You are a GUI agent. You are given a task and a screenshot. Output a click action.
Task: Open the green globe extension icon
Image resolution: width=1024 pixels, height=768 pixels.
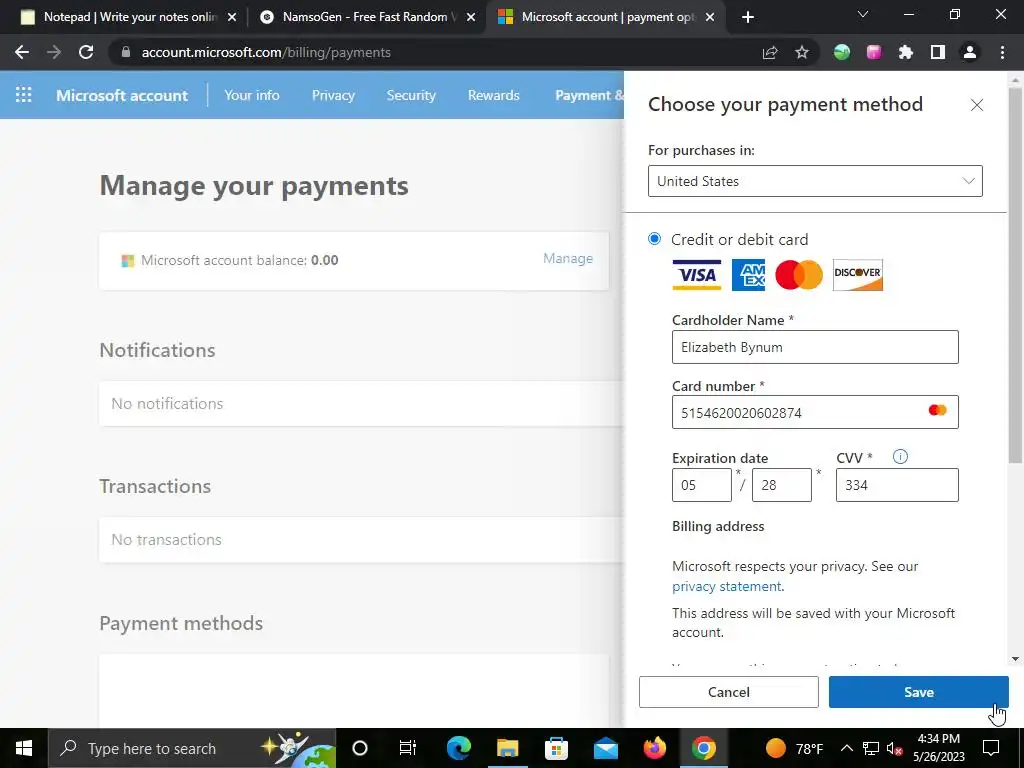click(842, 52)
